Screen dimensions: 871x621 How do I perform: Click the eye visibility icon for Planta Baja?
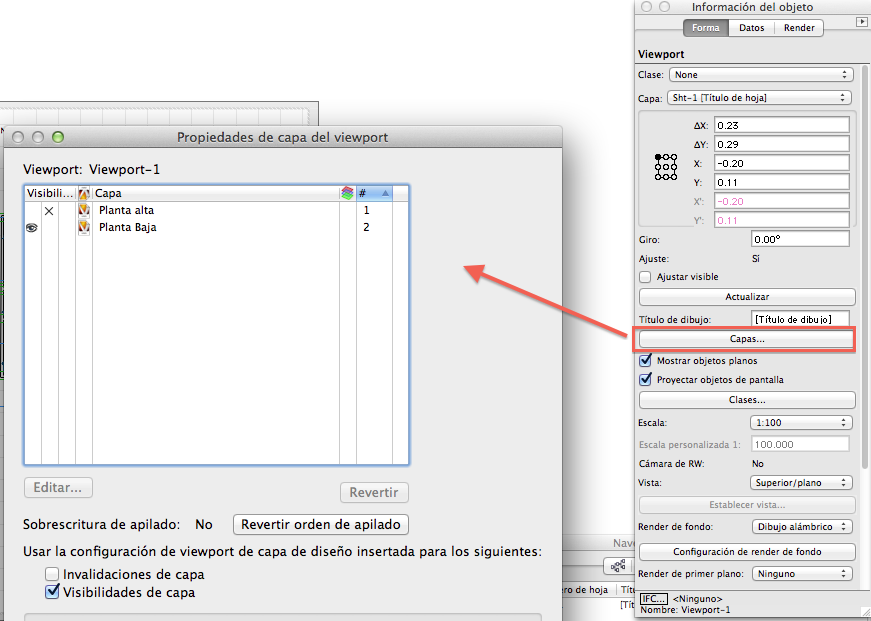click(32, 228)
